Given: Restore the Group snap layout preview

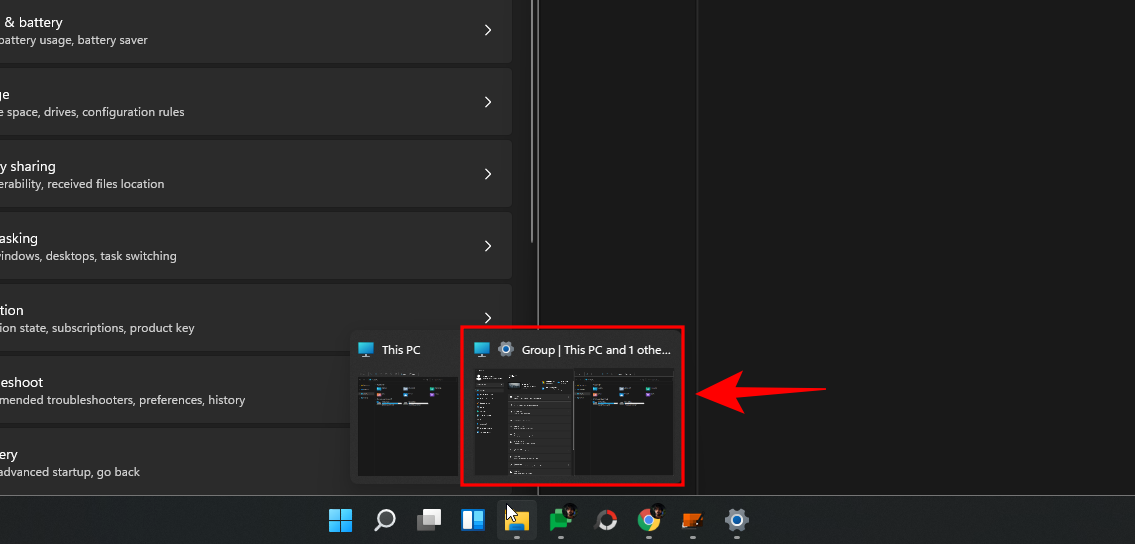Looking at the screenshot, I should (573, 420).
